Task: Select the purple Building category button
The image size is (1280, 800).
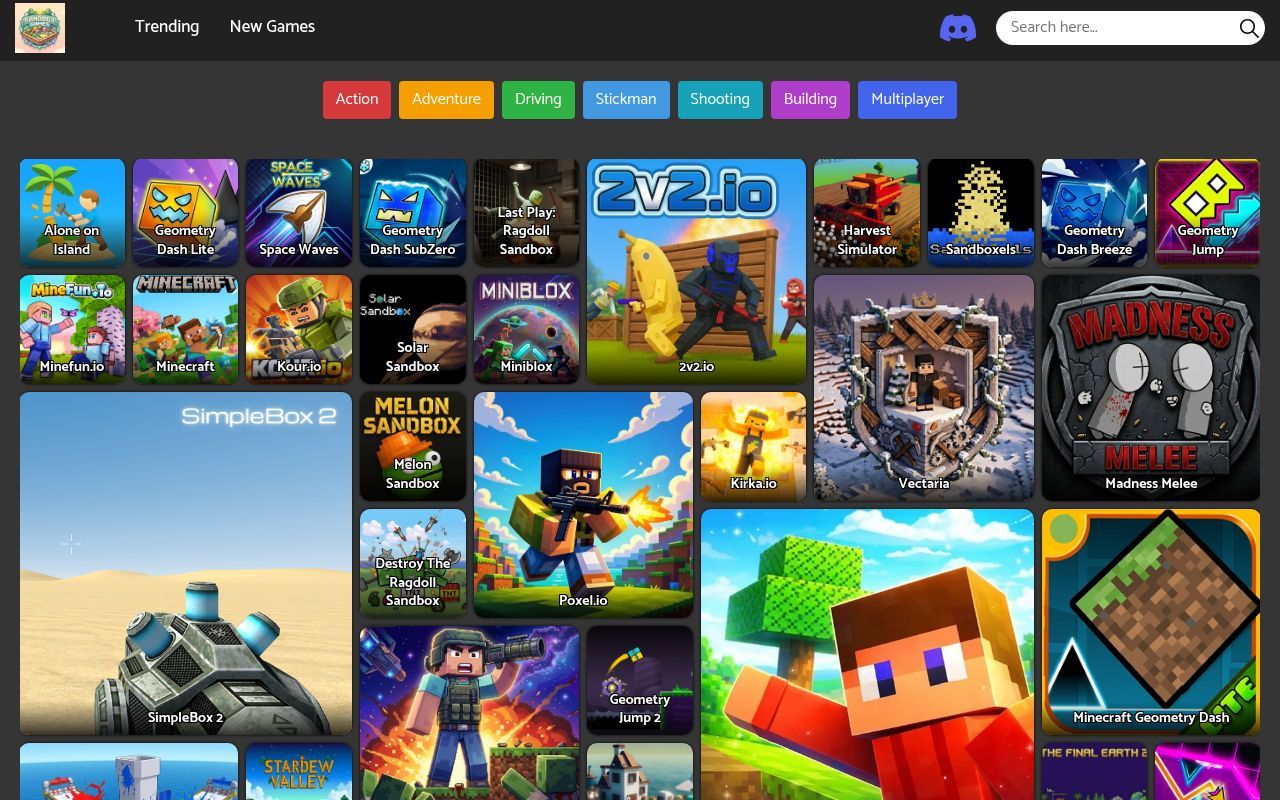Action: (810, 99)
